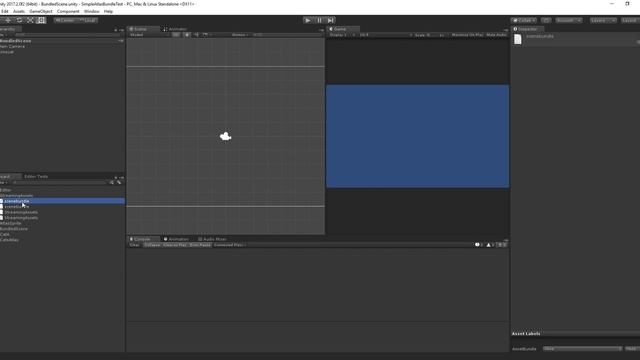Click the scenebundle file icon in Inspector
Screen dimensions: 640x360
pyautogui.click(x=518, y=39)
